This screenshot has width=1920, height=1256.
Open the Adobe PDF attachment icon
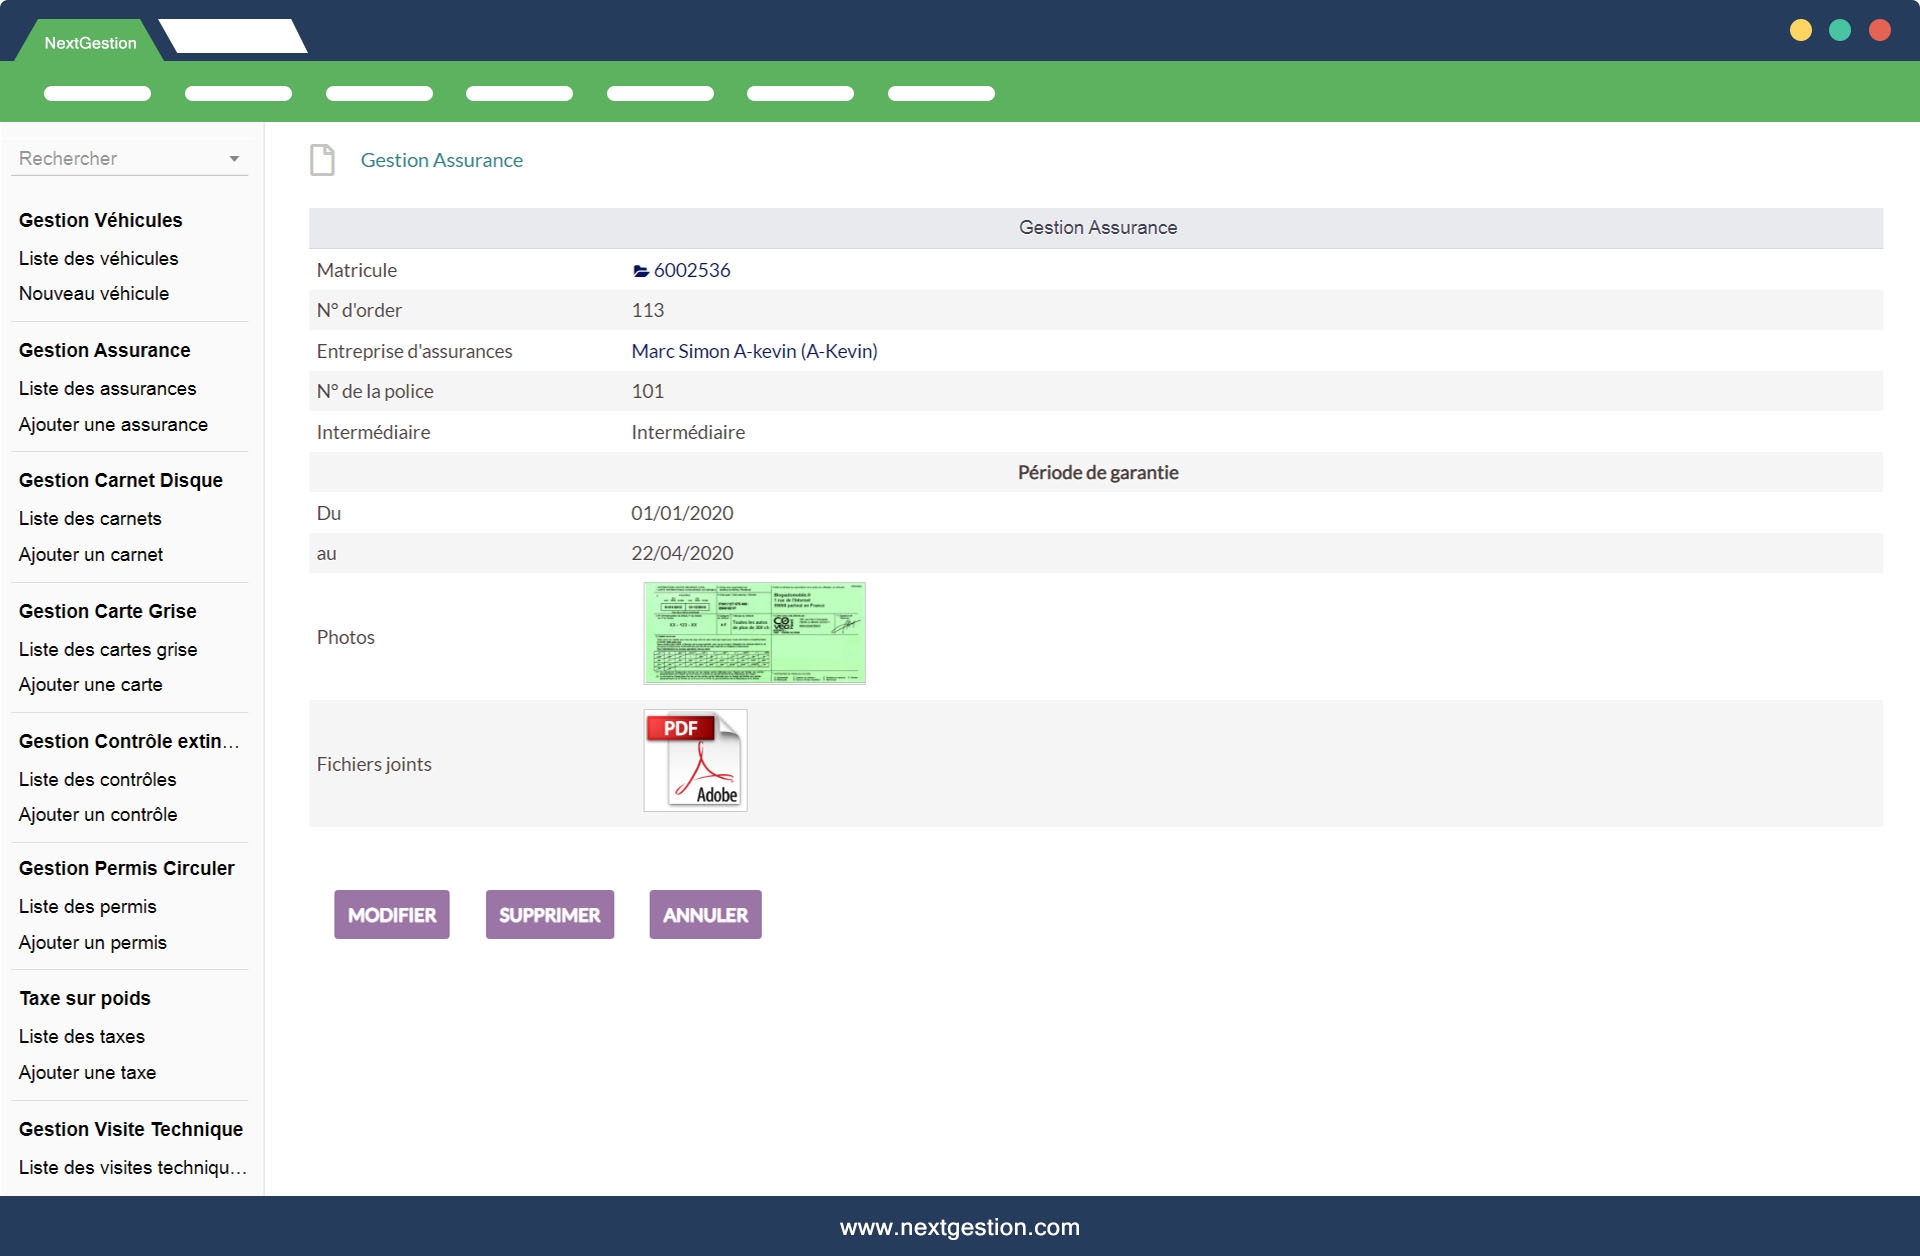pos(695,760)
